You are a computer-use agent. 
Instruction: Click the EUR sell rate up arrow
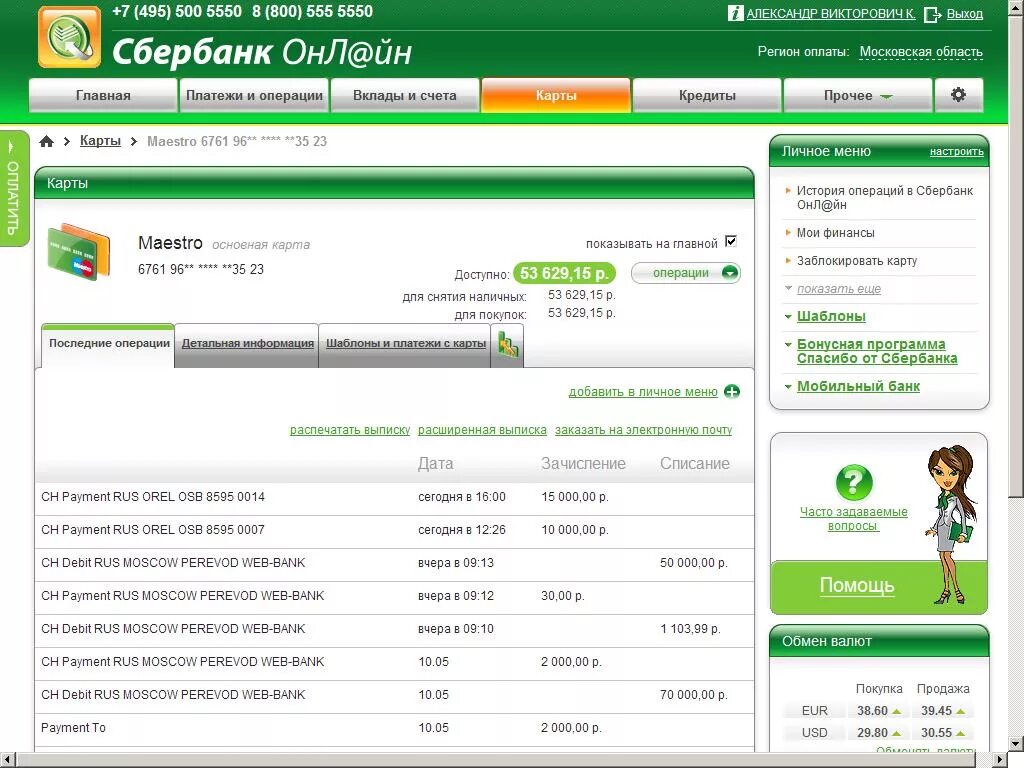tap(960, 711)
